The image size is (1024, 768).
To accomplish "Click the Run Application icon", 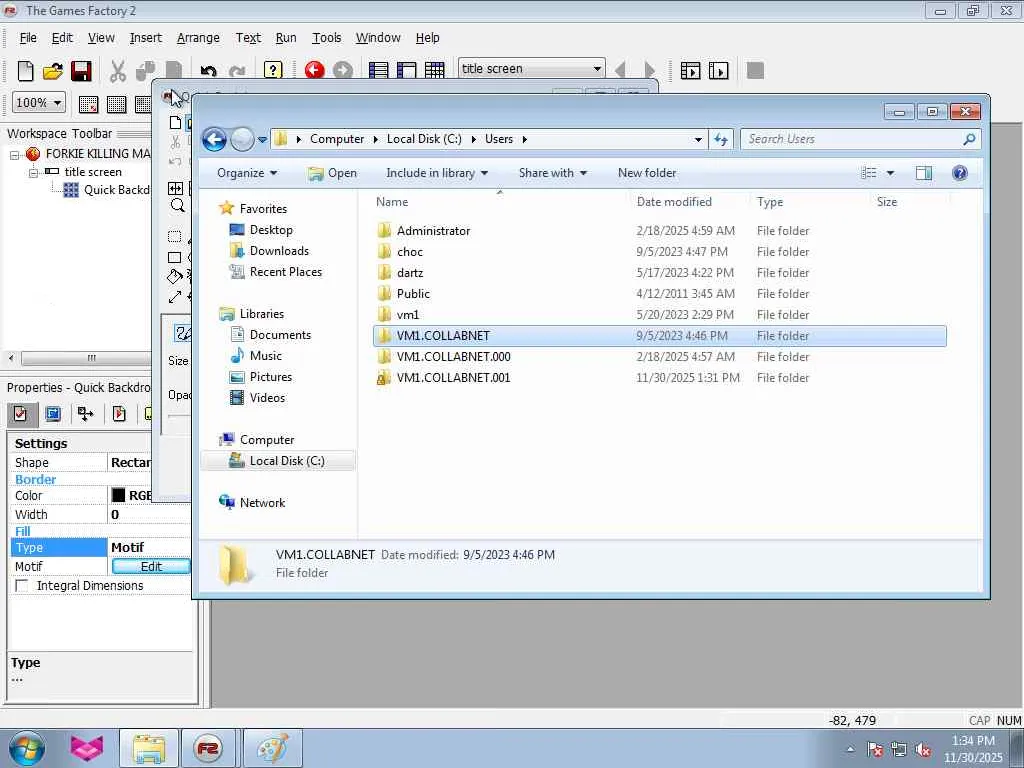I will pos(690,70).
